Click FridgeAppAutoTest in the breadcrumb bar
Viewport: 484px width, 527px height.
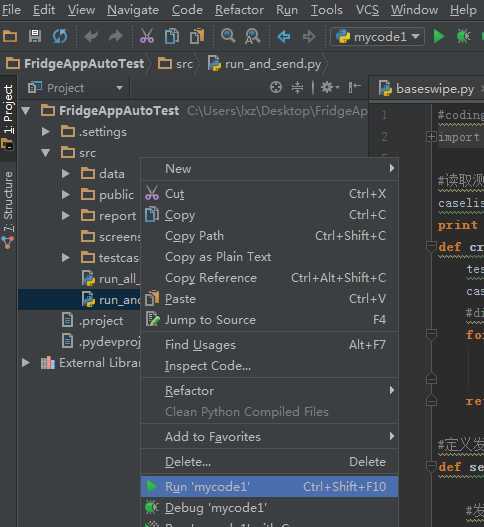pyautogui.click(x=76, y=64)
